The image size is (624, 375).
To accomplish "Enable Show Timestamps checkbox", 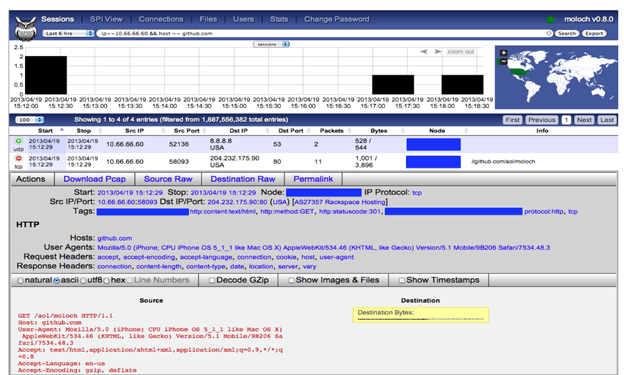I will [x=402, y=281].
